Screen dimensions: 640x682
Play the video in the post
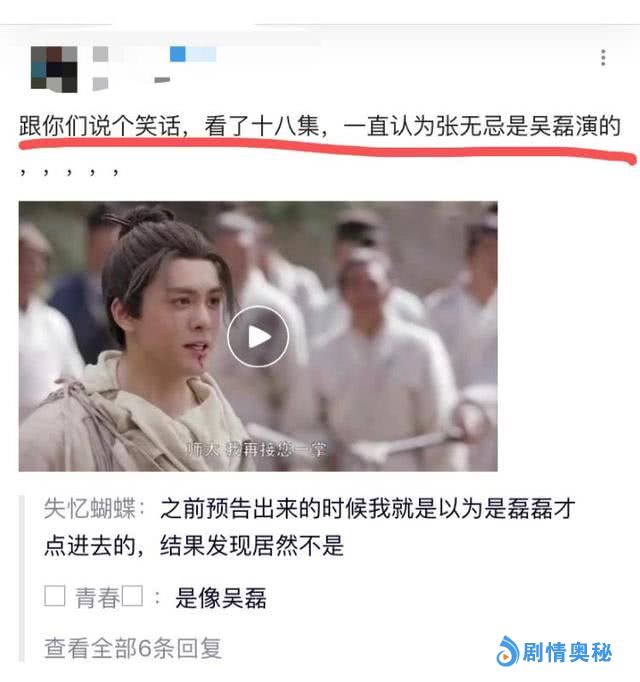[258, 336]
